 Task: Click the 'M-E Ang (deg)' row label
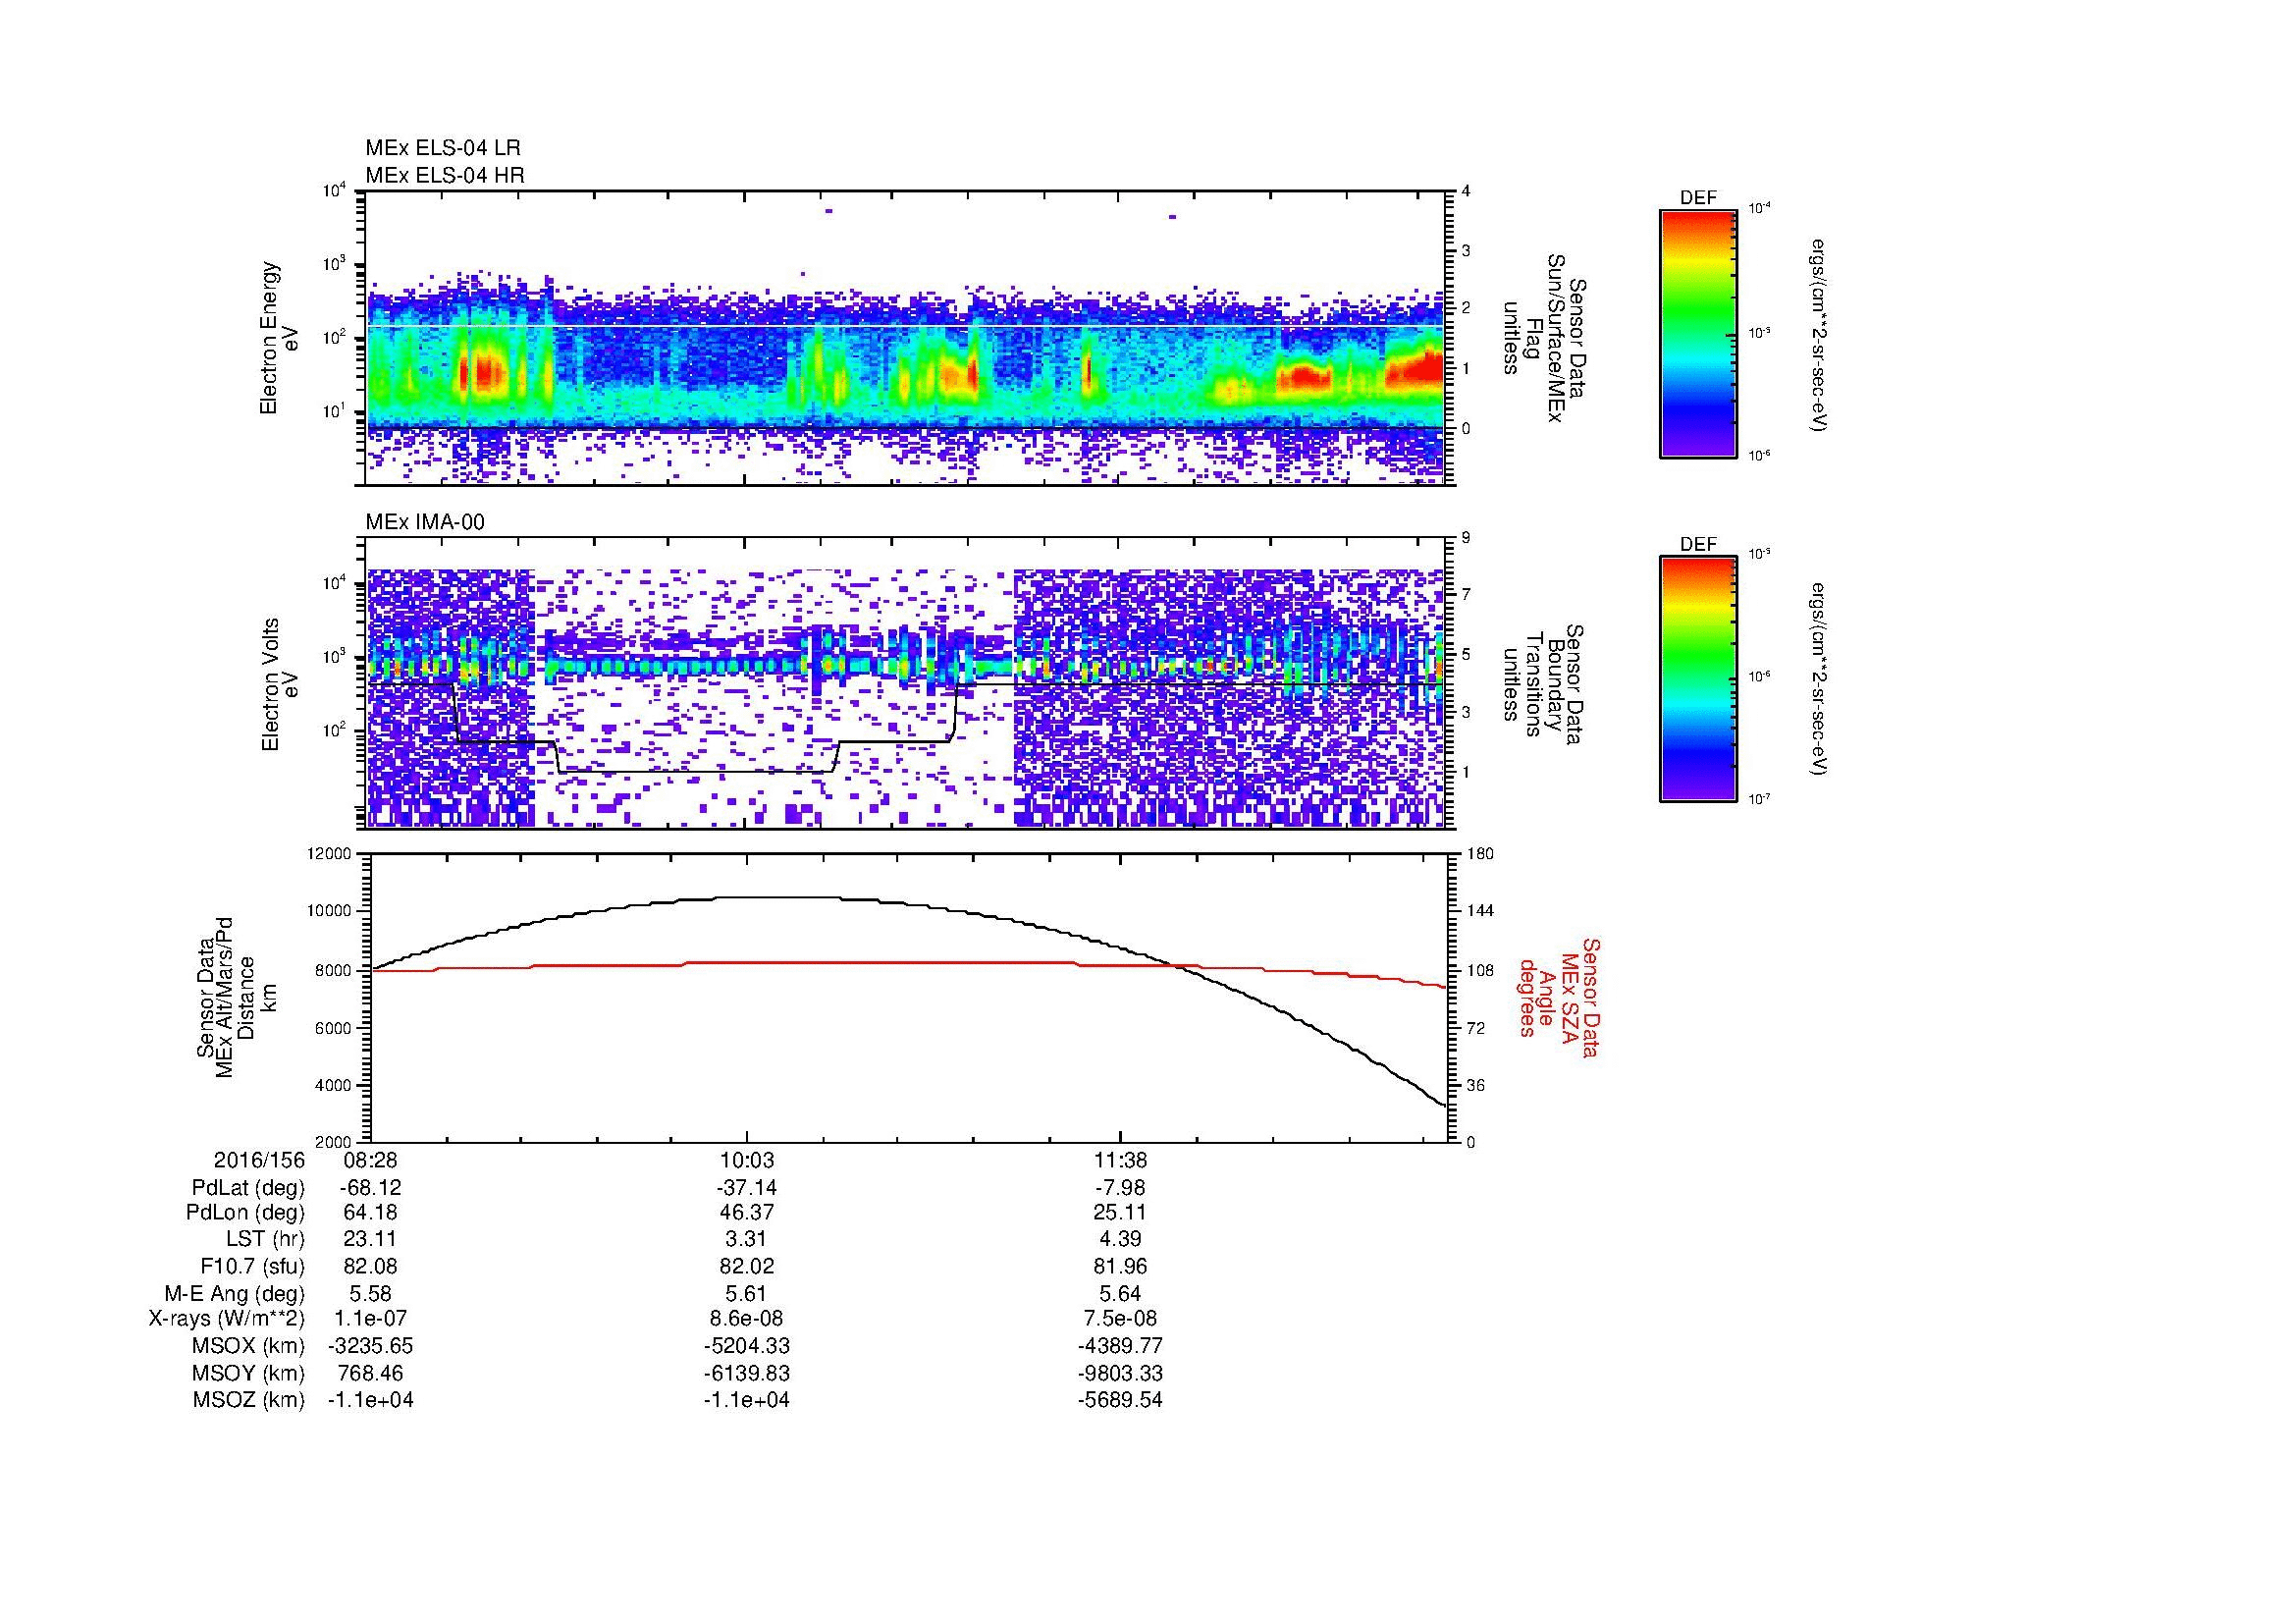point(235,1293)
